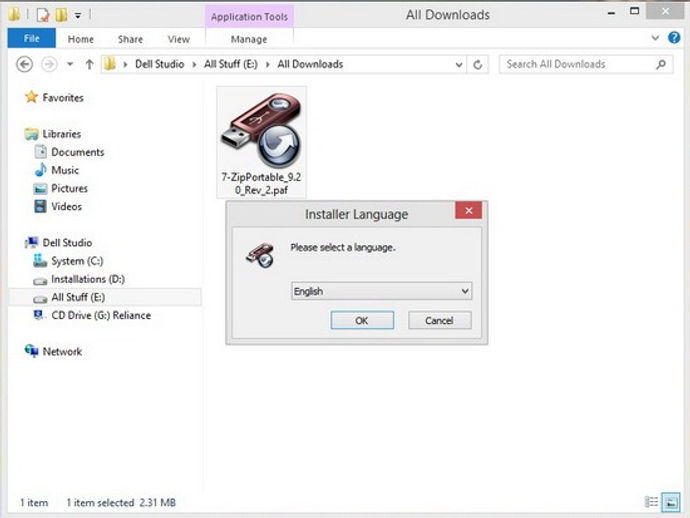The height and width of the screenshot is (518, 690).
Task: Select Libraries in the navigation pane
Action: click(x=62, y=134)
